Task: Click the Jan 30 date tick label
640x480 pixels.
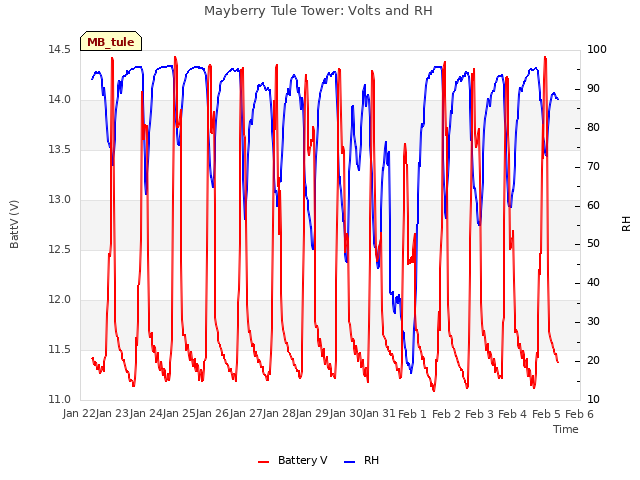Action: [x=346, y=414]
